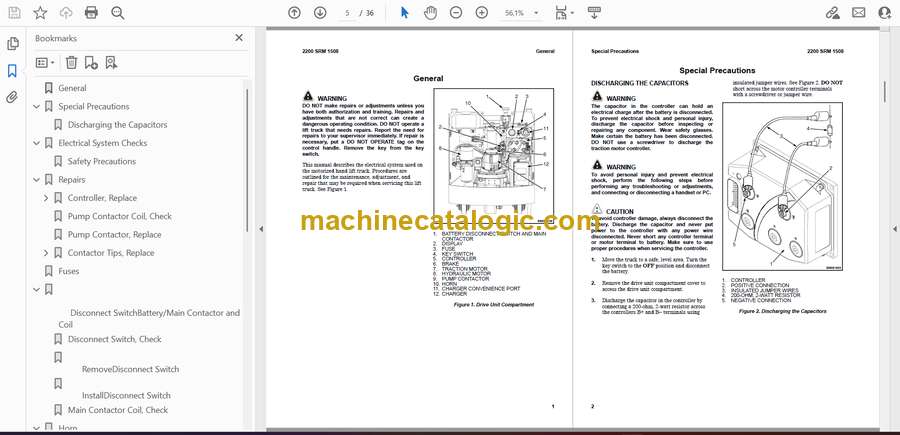The width and height of the screenshot is (900, 435).
Task: Open bookmarks options menu dropdown
Action: (45, 63)
